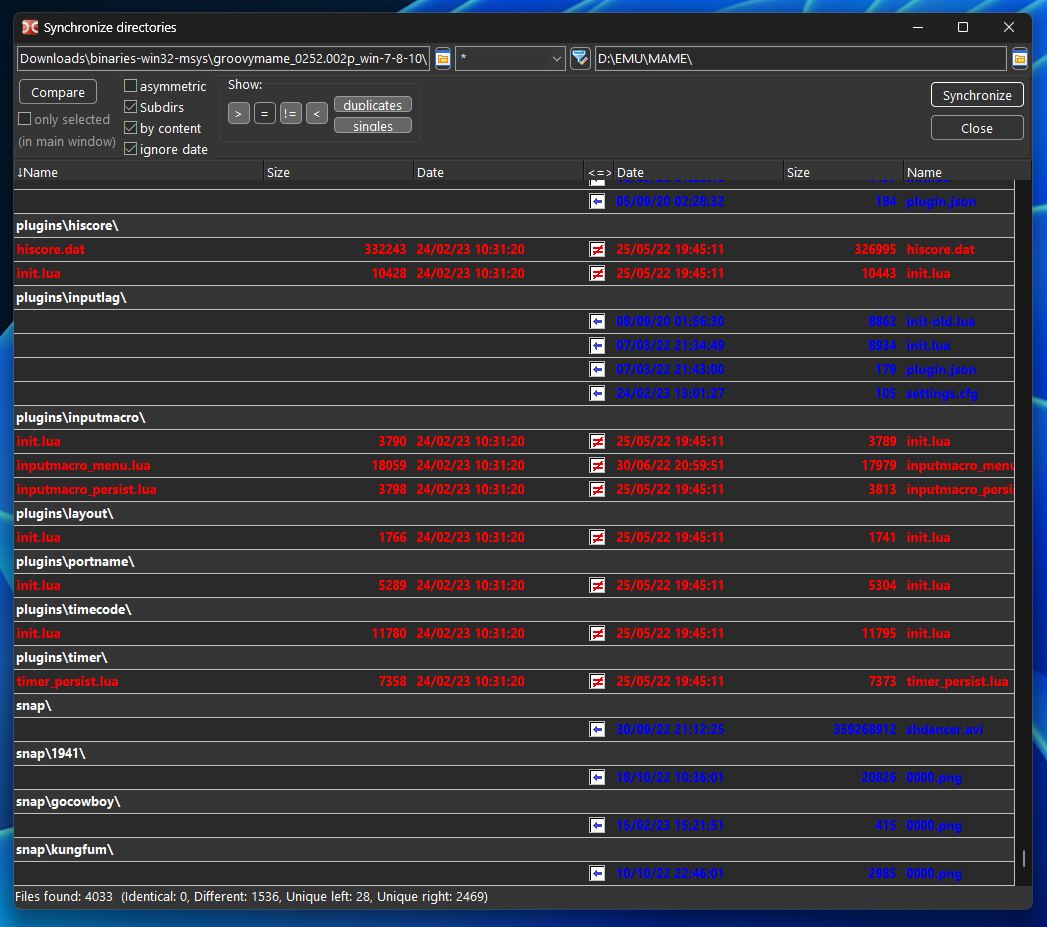Screen dimensions: 1047x927
Task: Click copy-left arrow icon for shdancer.avi
Action: click(x=597, y=729)
